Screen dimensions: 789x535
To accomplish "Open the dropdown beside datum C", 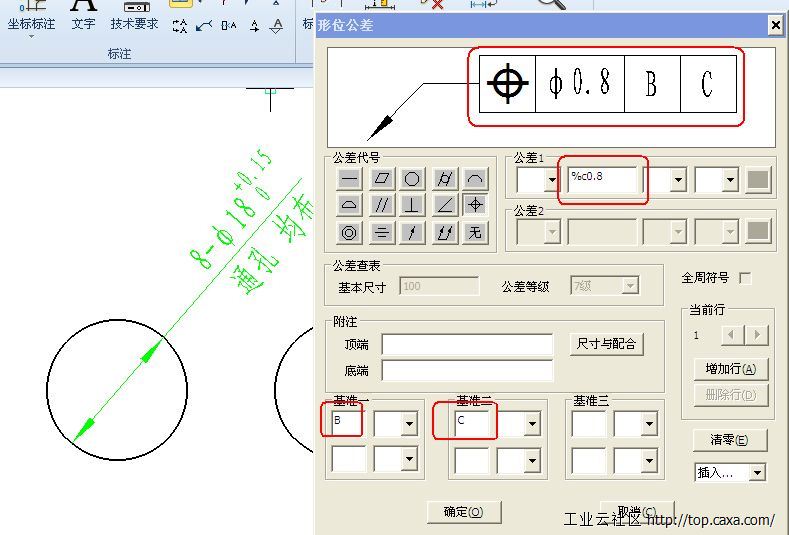I will pos(532,424).
